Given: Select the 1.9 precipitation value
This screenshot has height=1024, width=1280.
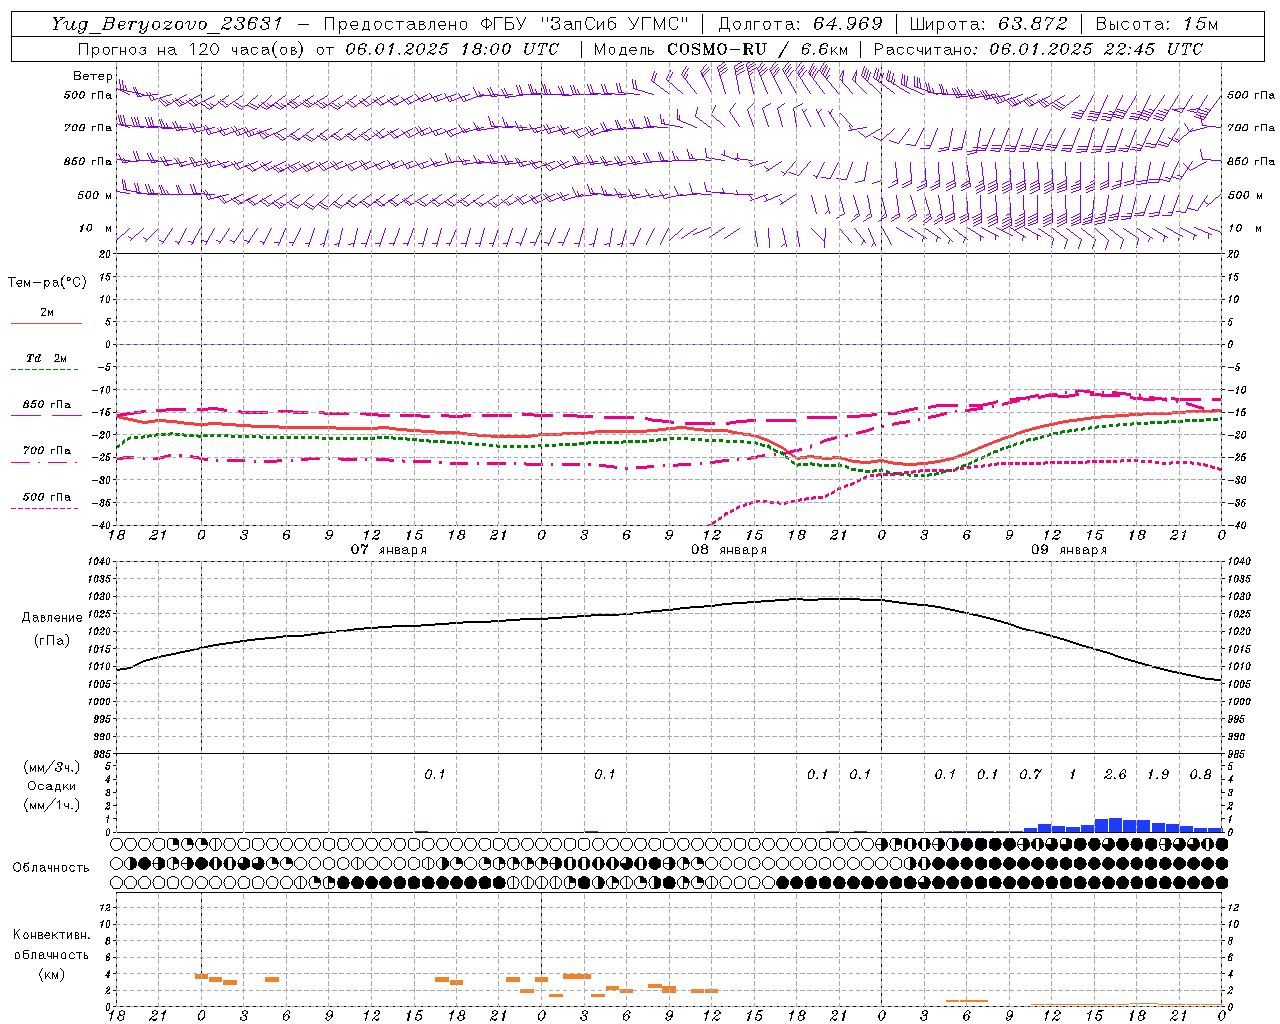Looking at the screenshot, I should (x=1158, y=774).
